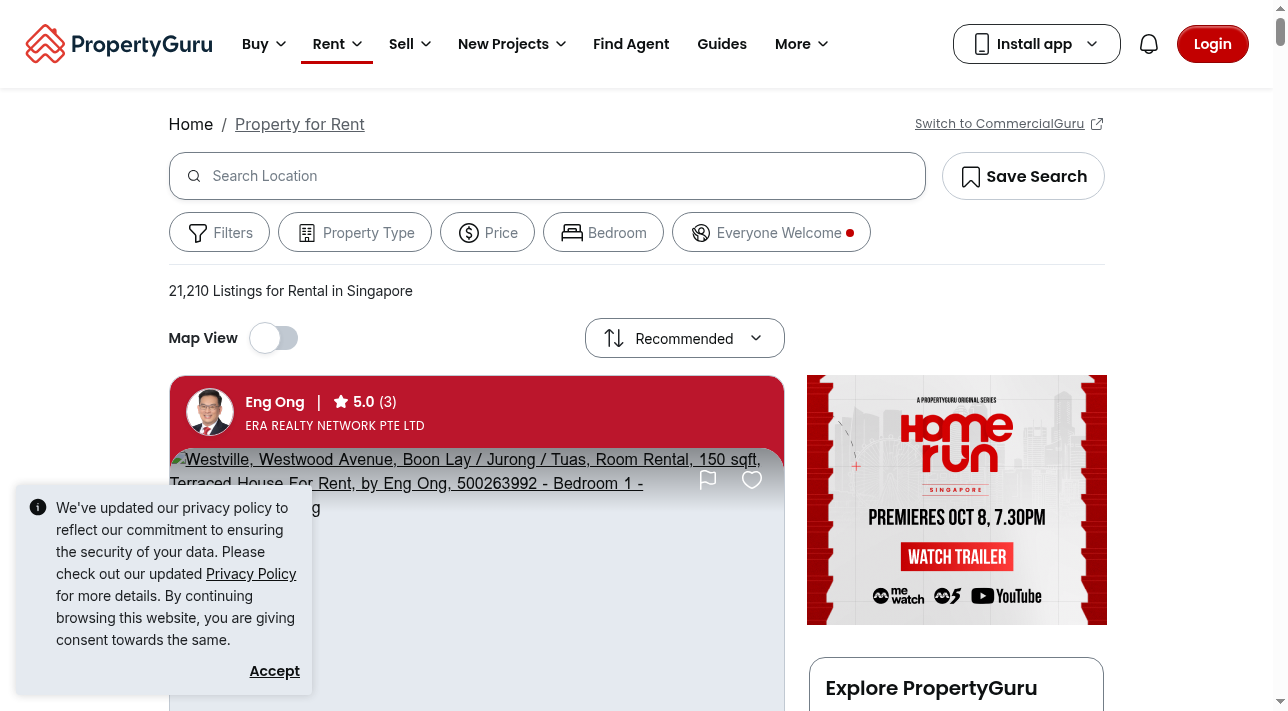Expand the New Projects menu
The image size is (1288, 711).
click(512, 44)
